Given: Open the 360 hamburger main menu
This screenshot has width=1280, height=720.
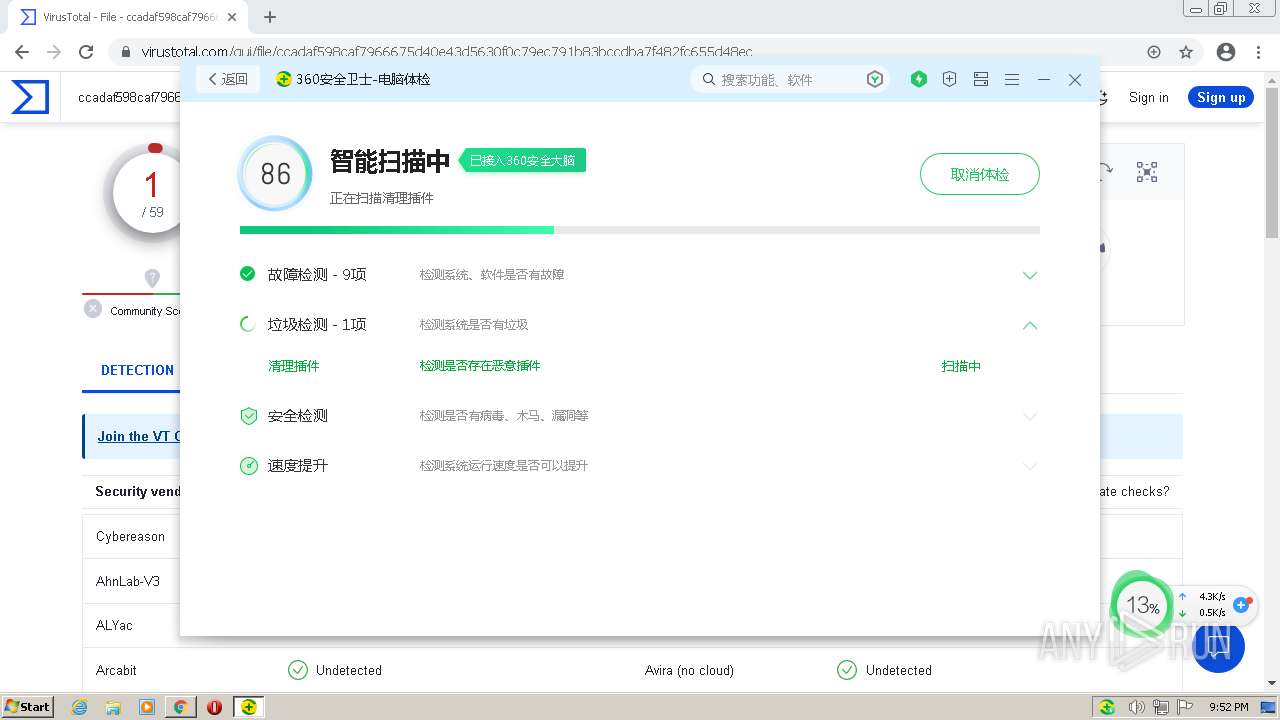Looking at the screenshot, I should pyautogui.click(x=1012, y=79).
